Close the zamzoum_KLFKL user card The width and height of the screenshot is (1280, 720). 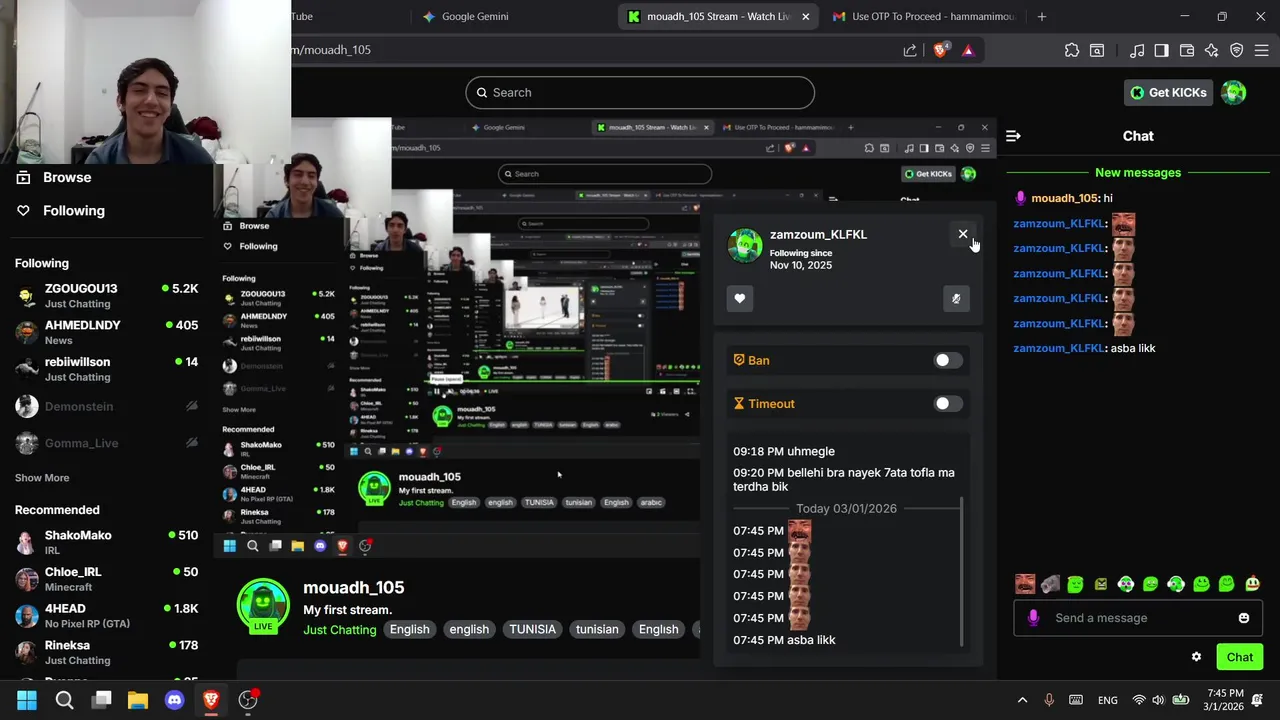coord(963,234)
